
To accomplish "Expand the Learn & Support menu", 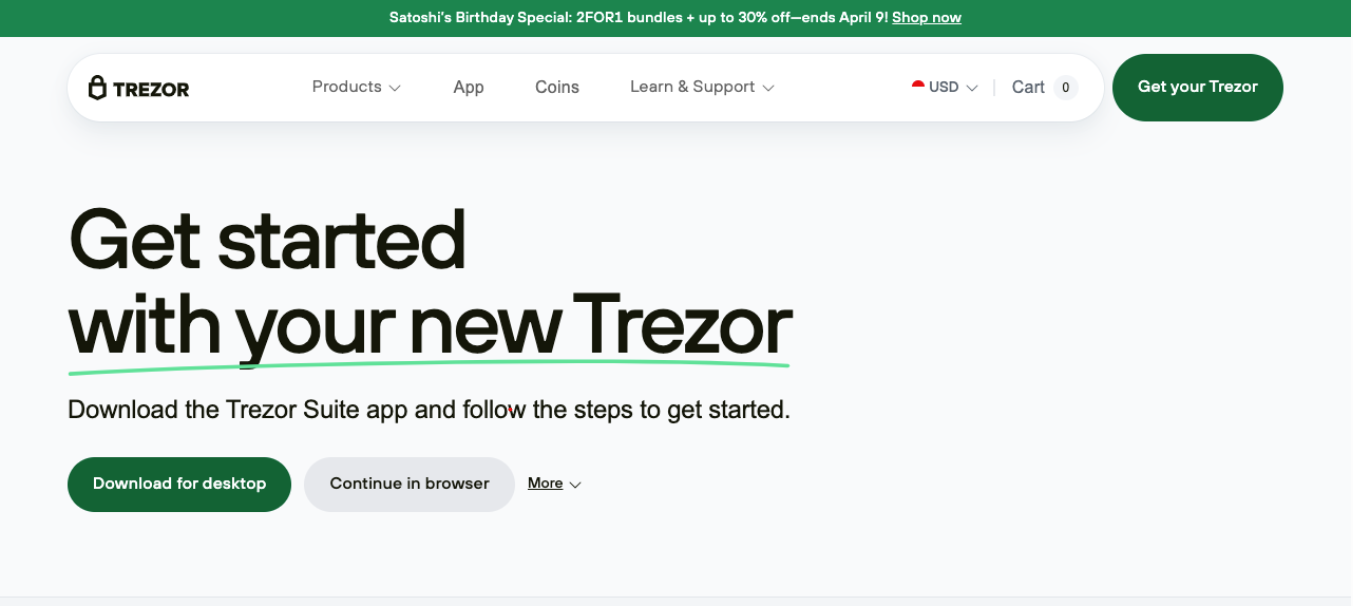I will pos(702,87).
